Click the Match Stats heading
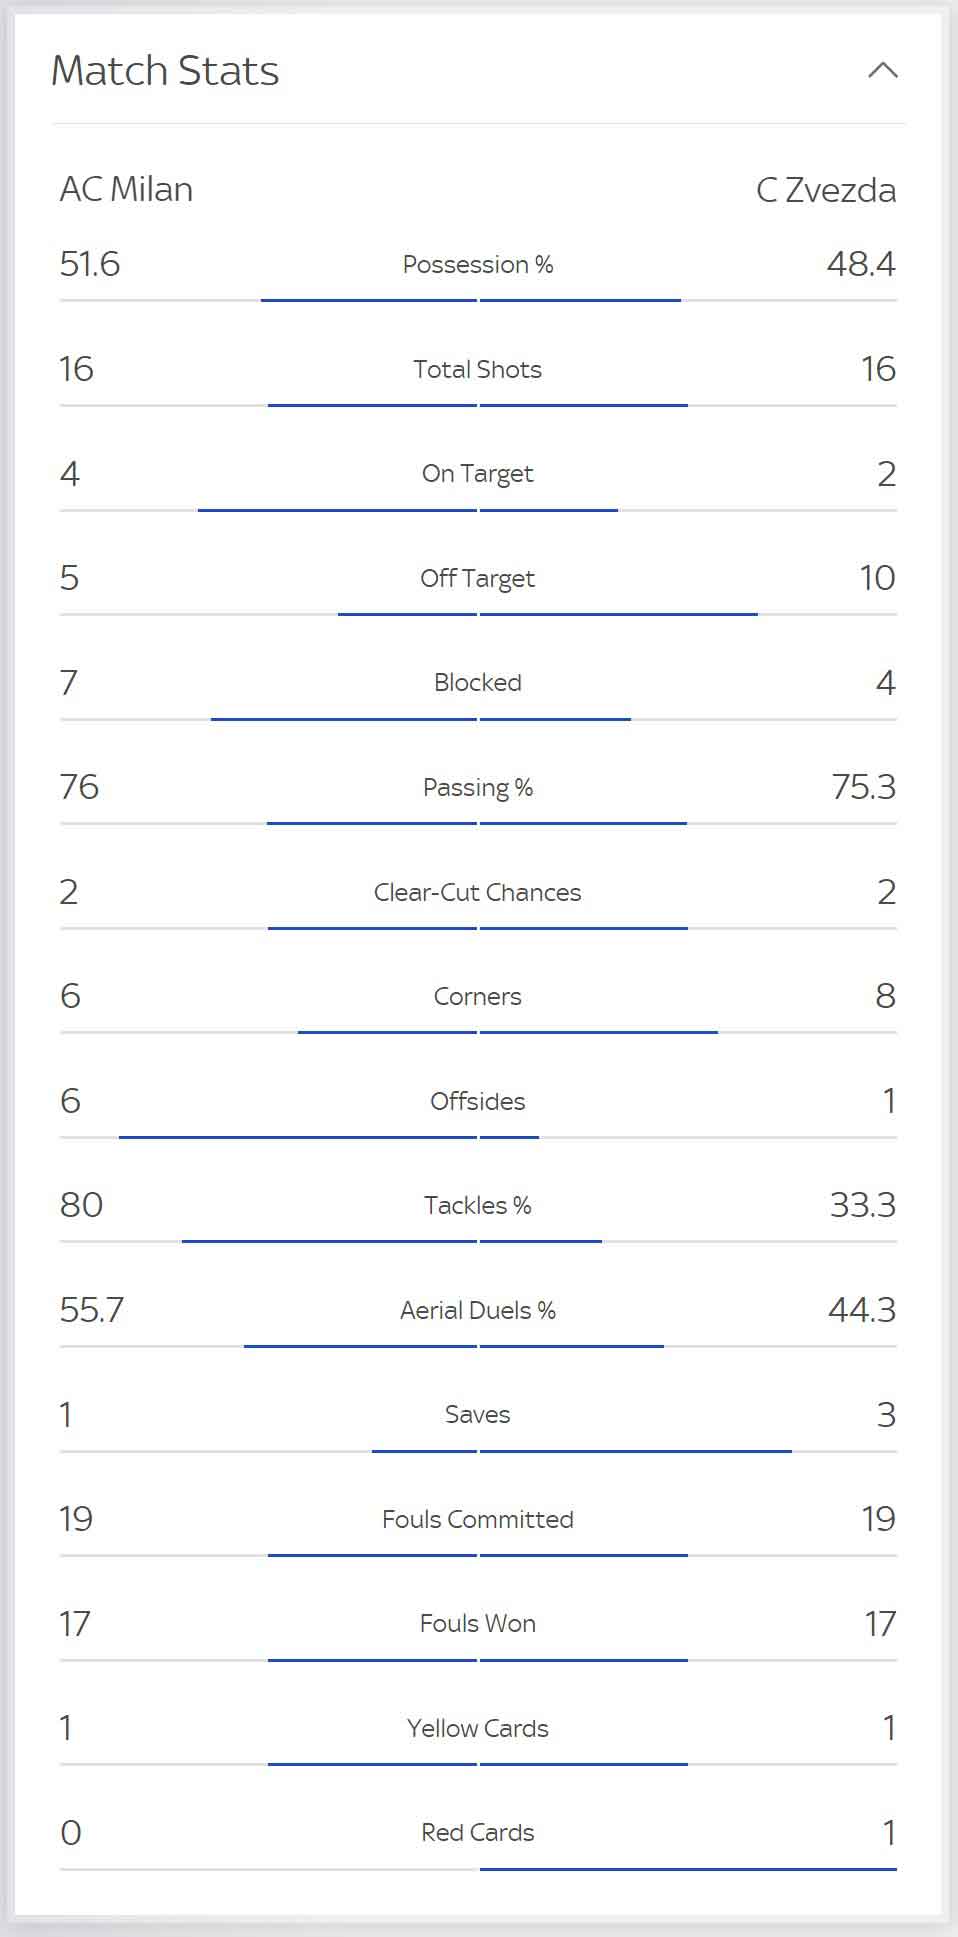The image size is (958, 1937). [165, 70]
